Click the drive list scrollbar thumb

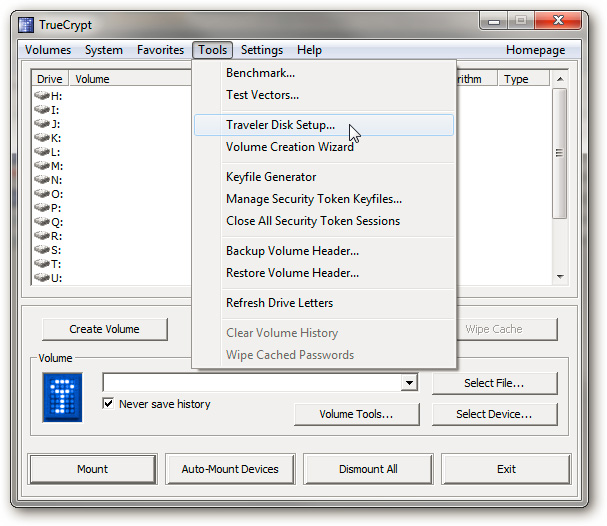coord(560,153)
